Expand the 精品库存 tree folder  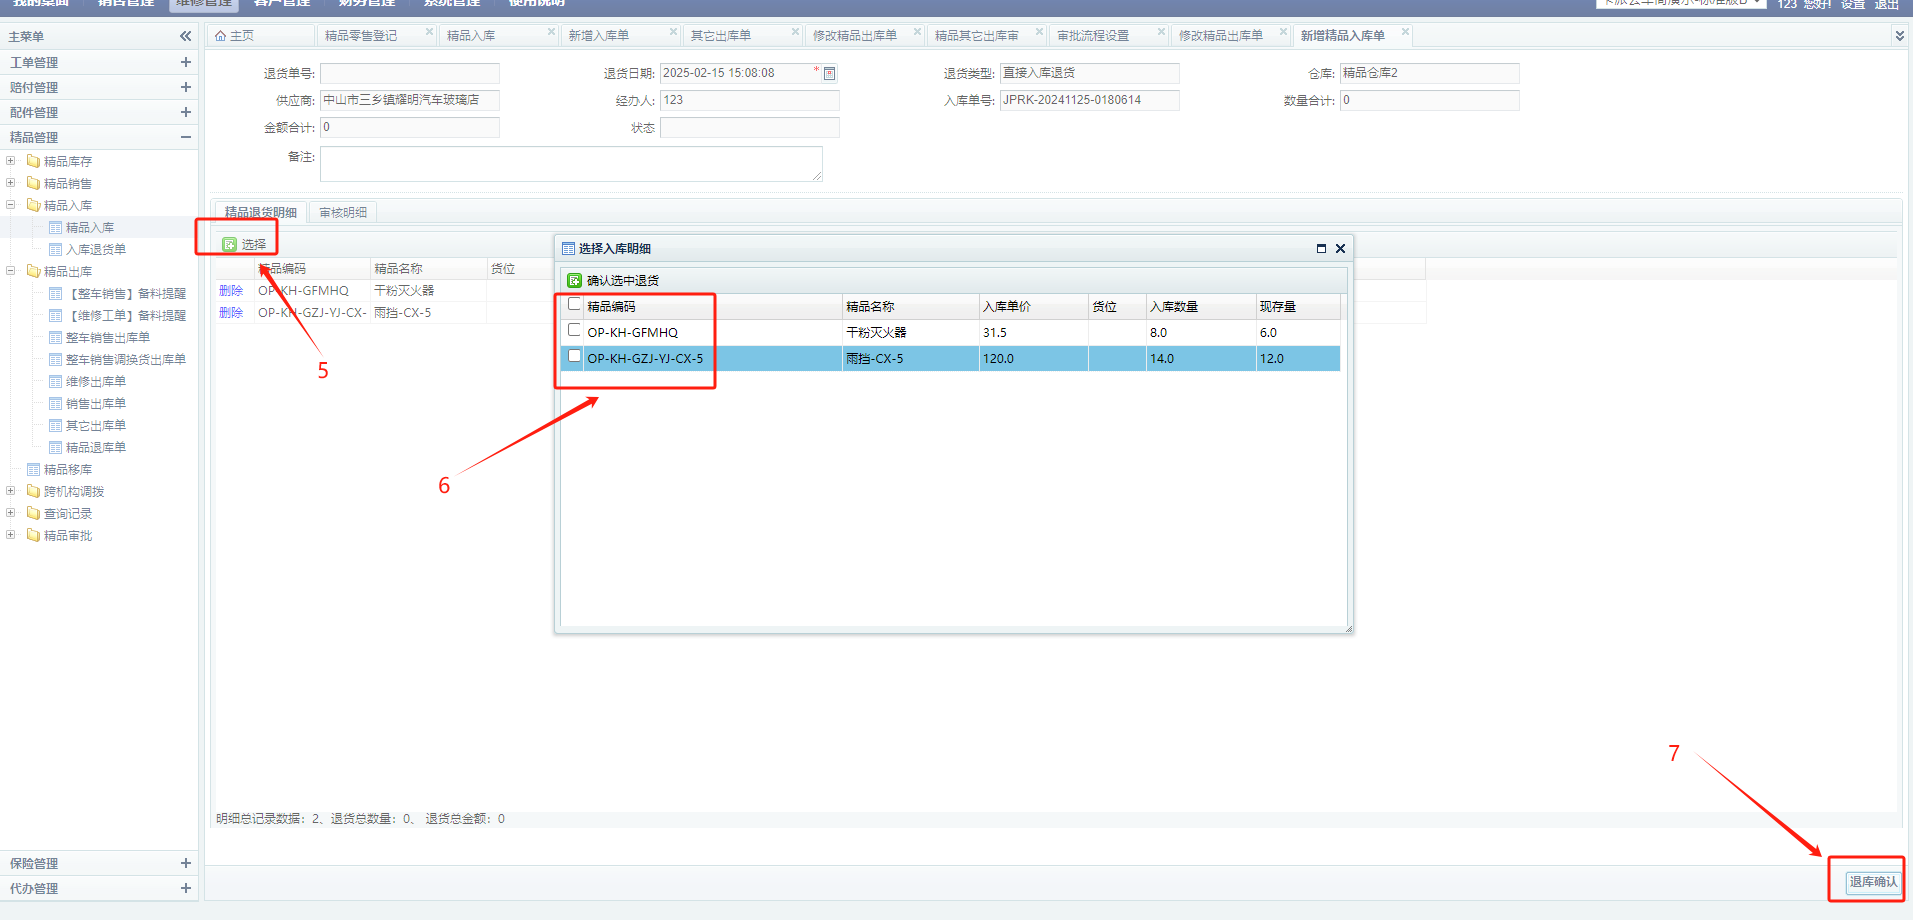click(11, 161)
